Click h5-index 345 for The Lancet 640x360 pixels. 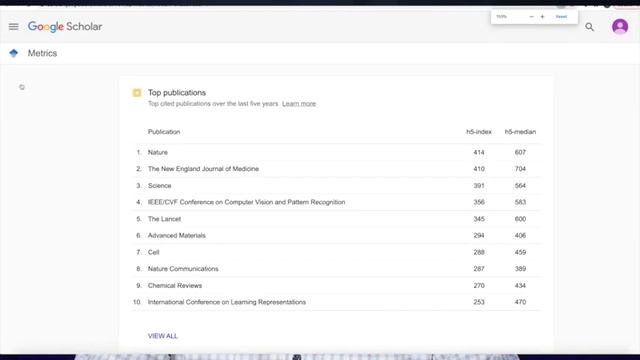(479, 219)
